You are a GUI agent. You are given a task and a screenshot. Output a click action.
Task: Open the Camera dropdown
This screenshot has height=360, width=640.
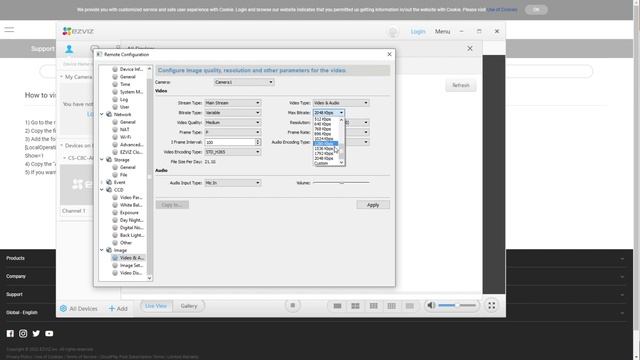(244, 82)
